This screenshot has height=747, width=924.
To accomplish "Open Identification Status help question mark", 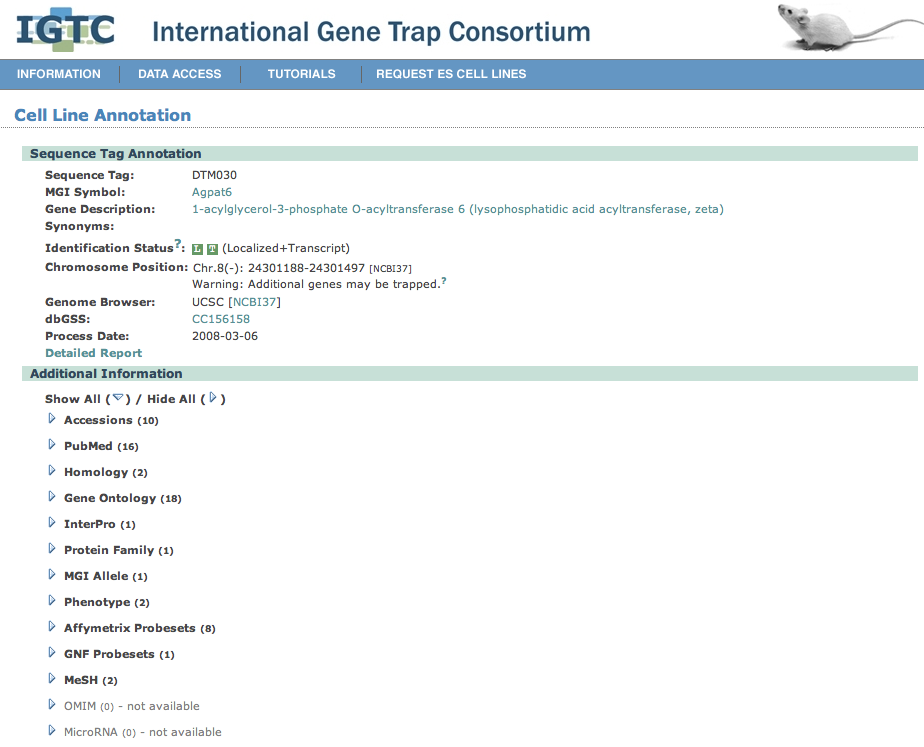I will pyautogui.click(x=178, y=244).
